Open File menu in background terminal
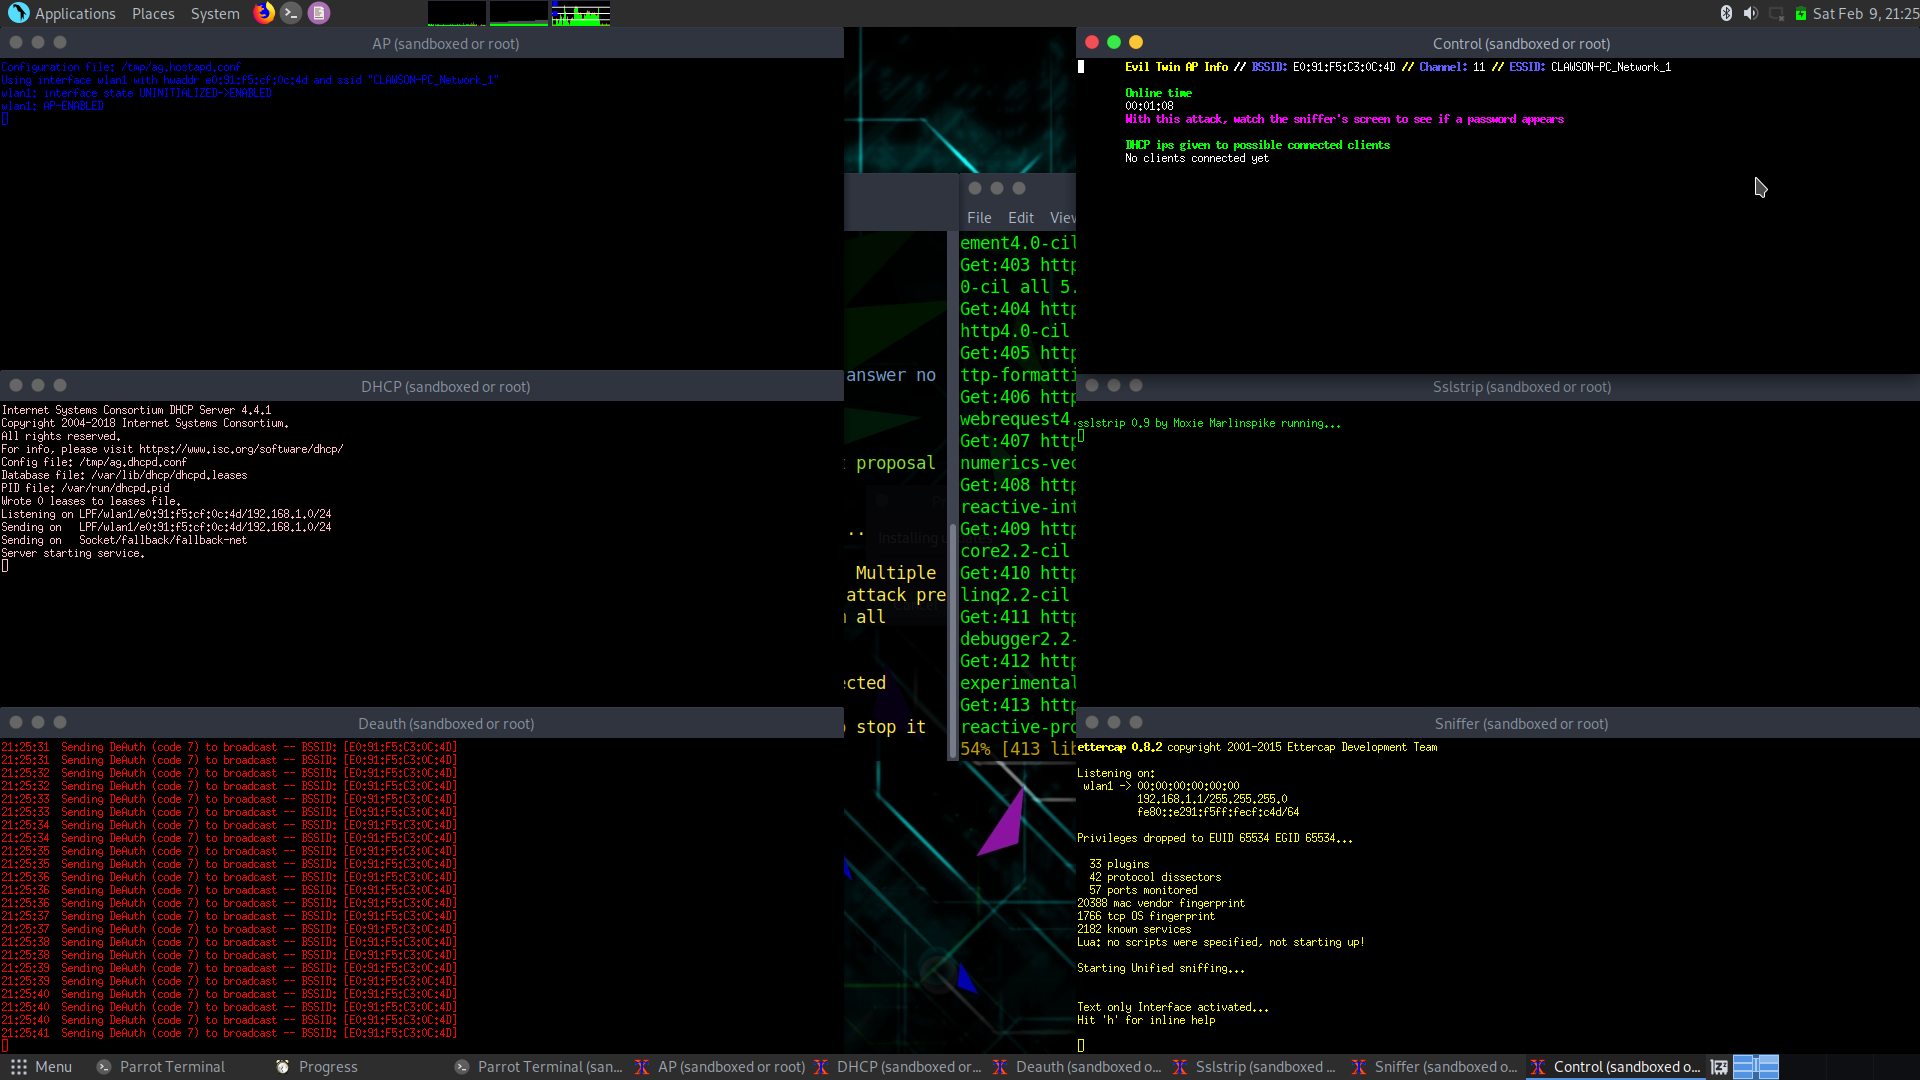This screenshot has height=1080, width=1920. (x=979, y=218)
